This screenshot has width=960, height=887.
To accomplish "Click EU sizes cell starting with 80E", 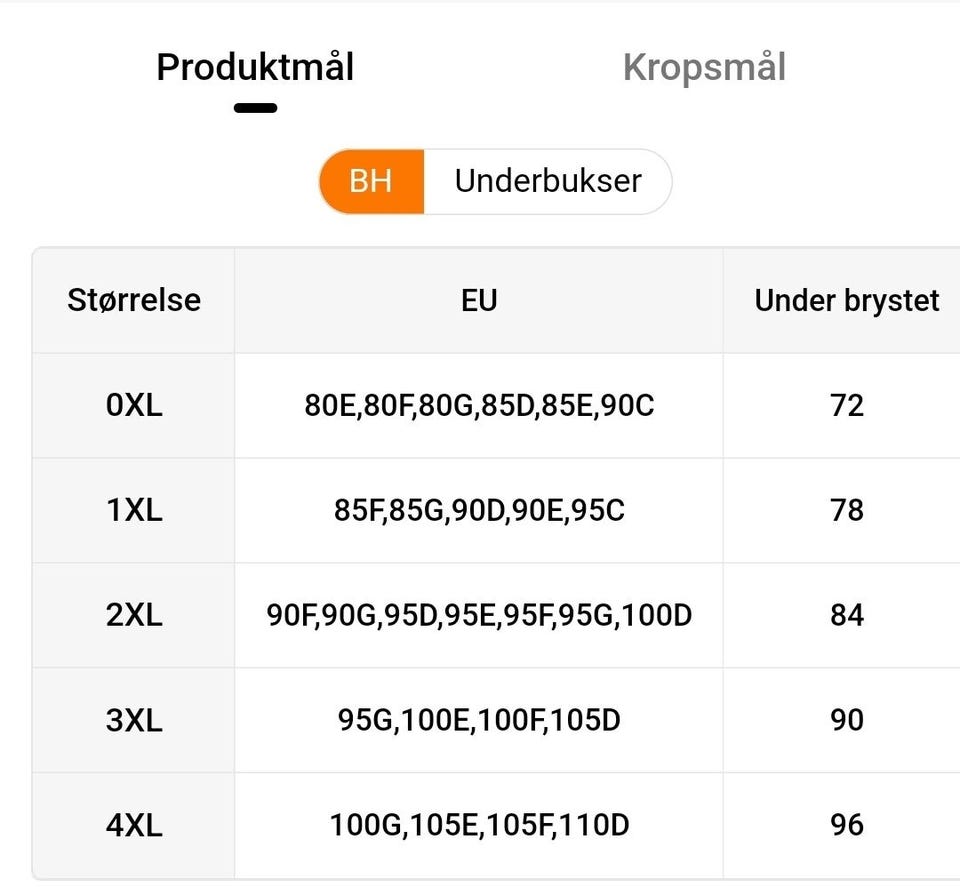I will pos(479,406).
